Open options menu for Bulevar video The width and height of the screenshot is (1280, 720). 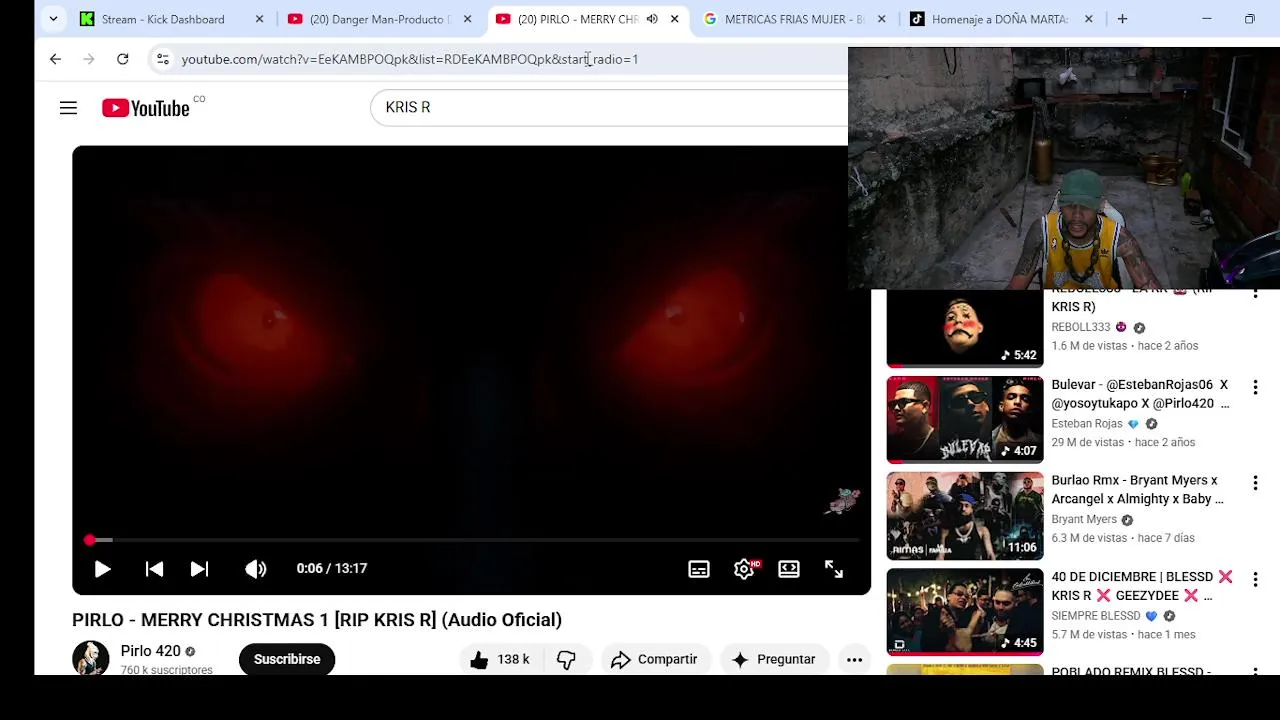click(x=1255, y=387)
